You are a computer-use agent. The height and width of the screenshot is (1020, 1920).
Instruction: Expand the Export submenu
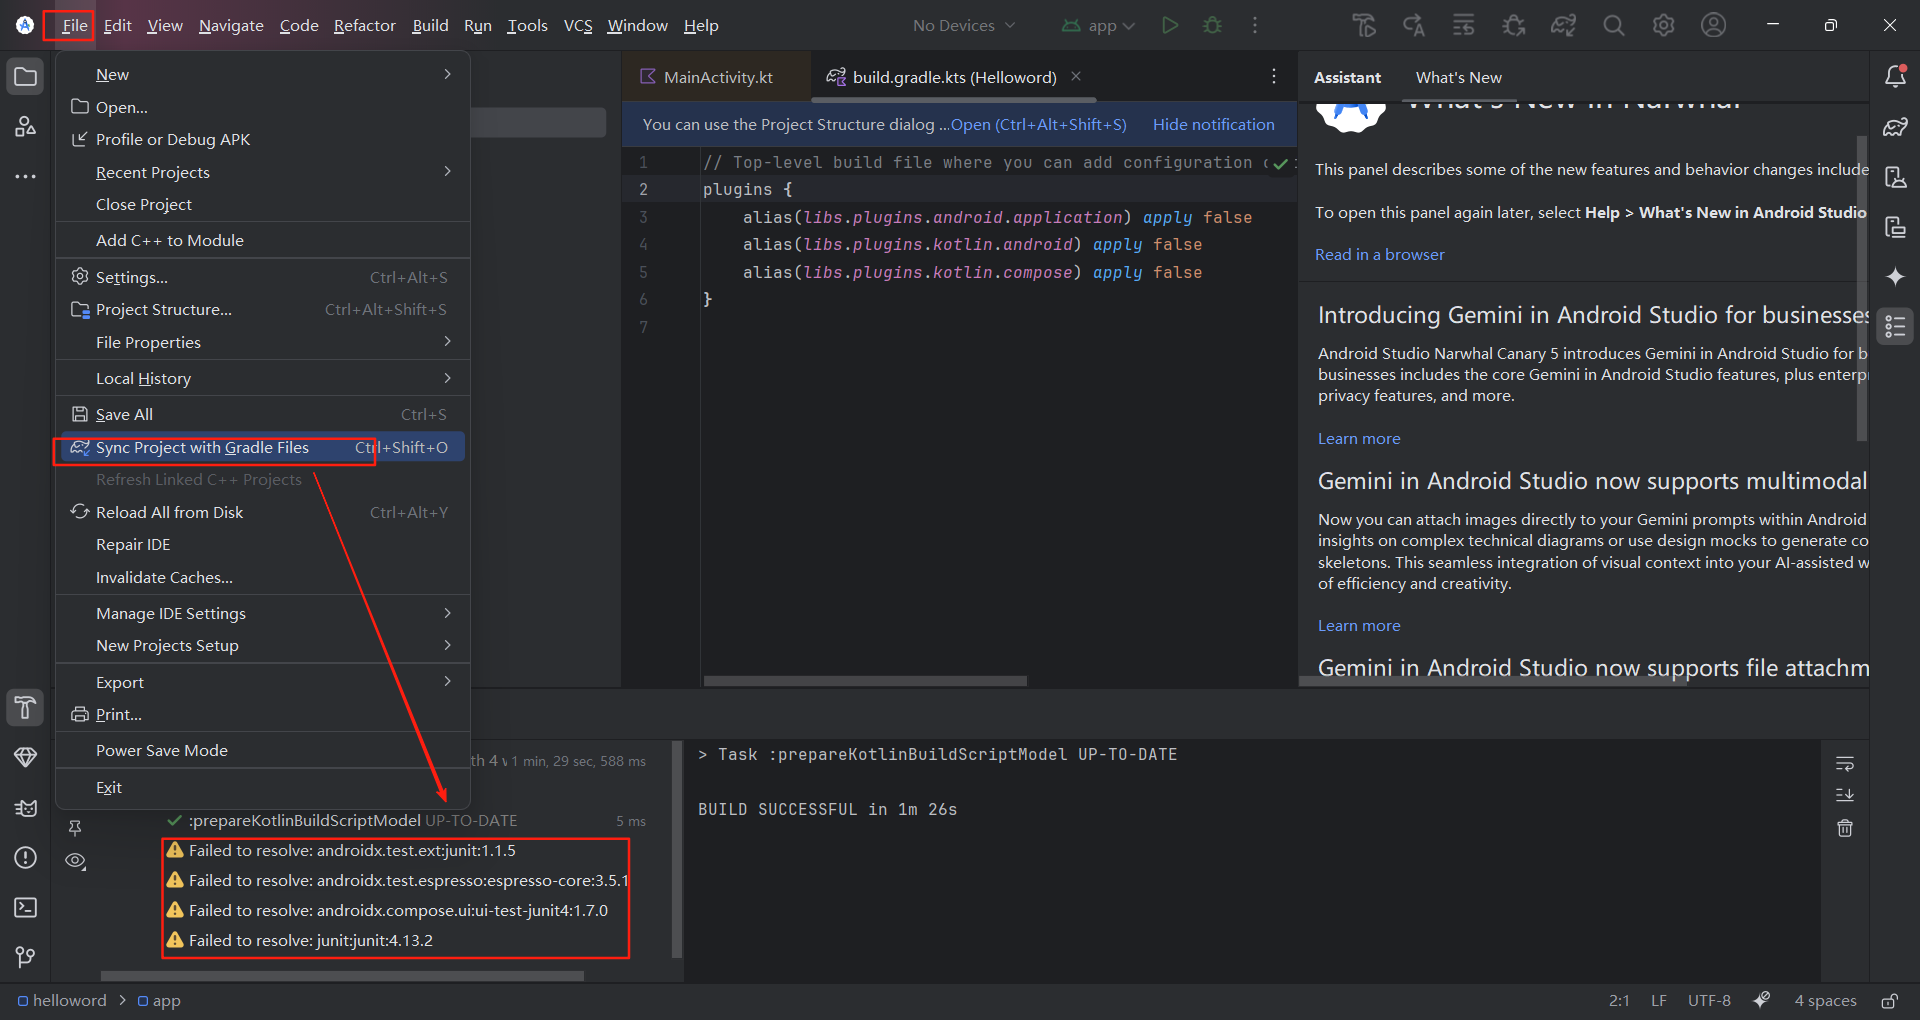pyautogui.click(x=262, y=683)
